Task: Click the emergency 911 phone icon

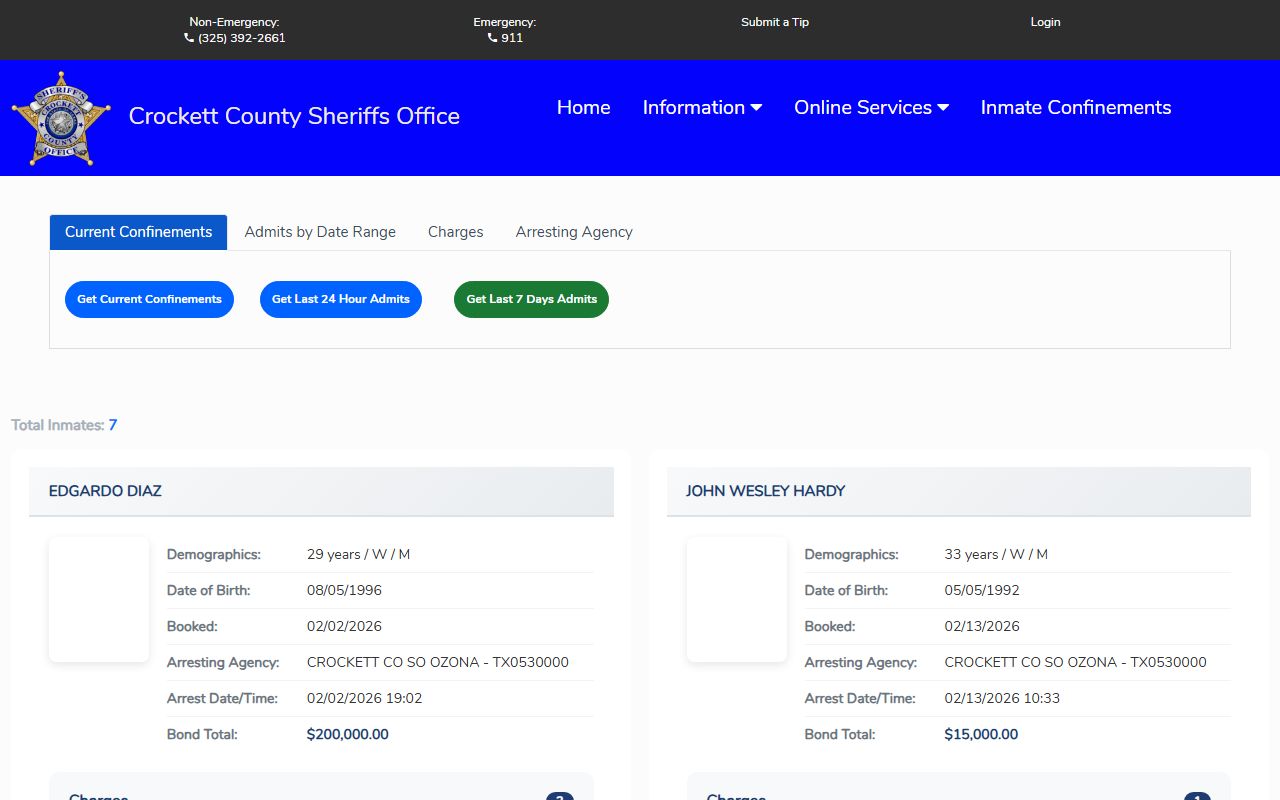Action: click(x=492, y=38)
